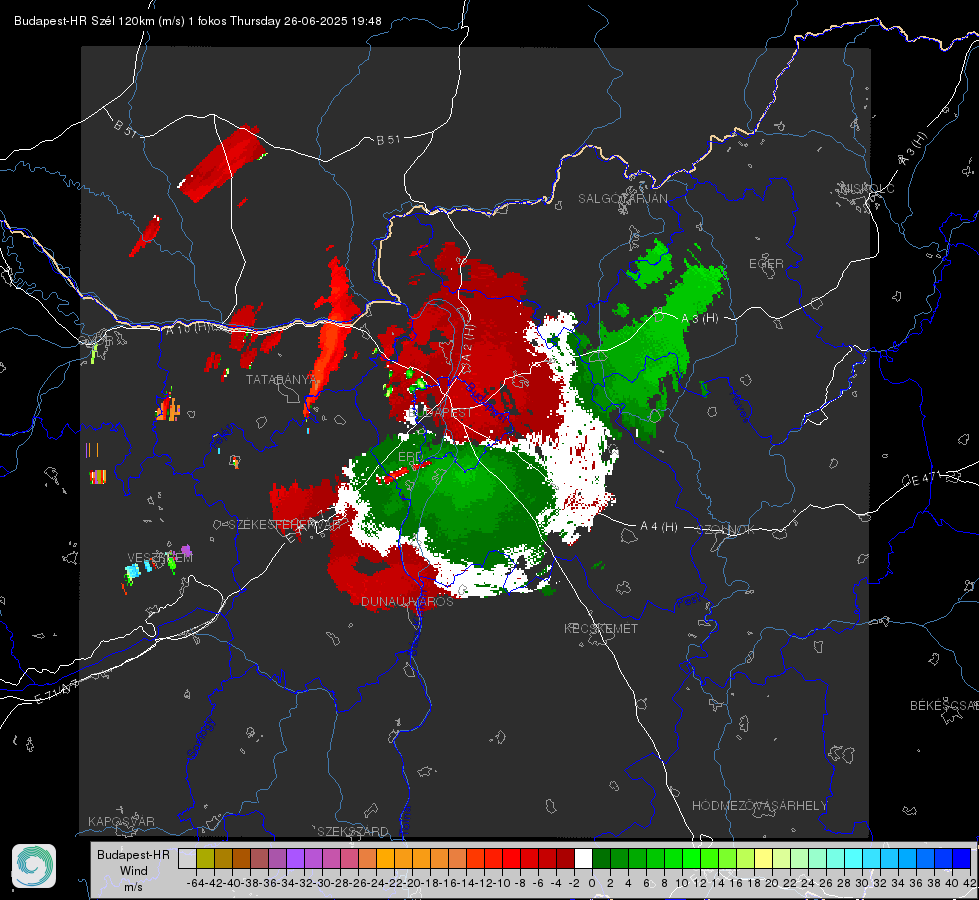The width and height of the screenshot is (979, 900).
Task: Click the KAPOSVAR city label
Action: [x=121, y=821]
